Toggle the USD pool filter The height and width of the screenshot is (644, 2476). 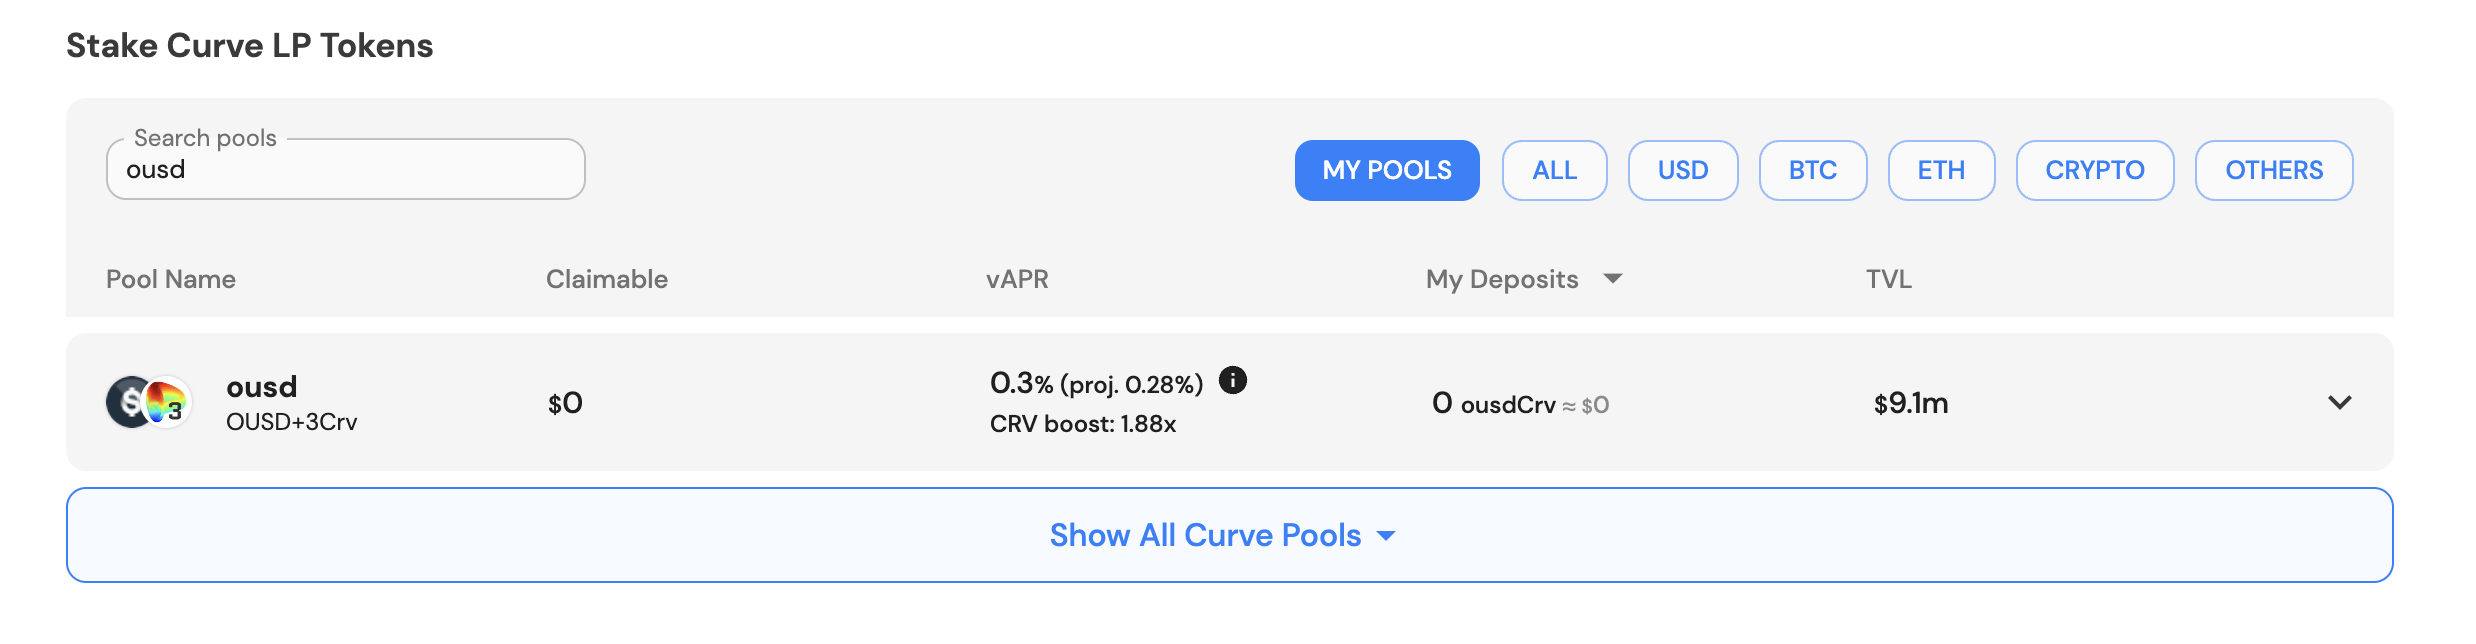point(1683,170)
